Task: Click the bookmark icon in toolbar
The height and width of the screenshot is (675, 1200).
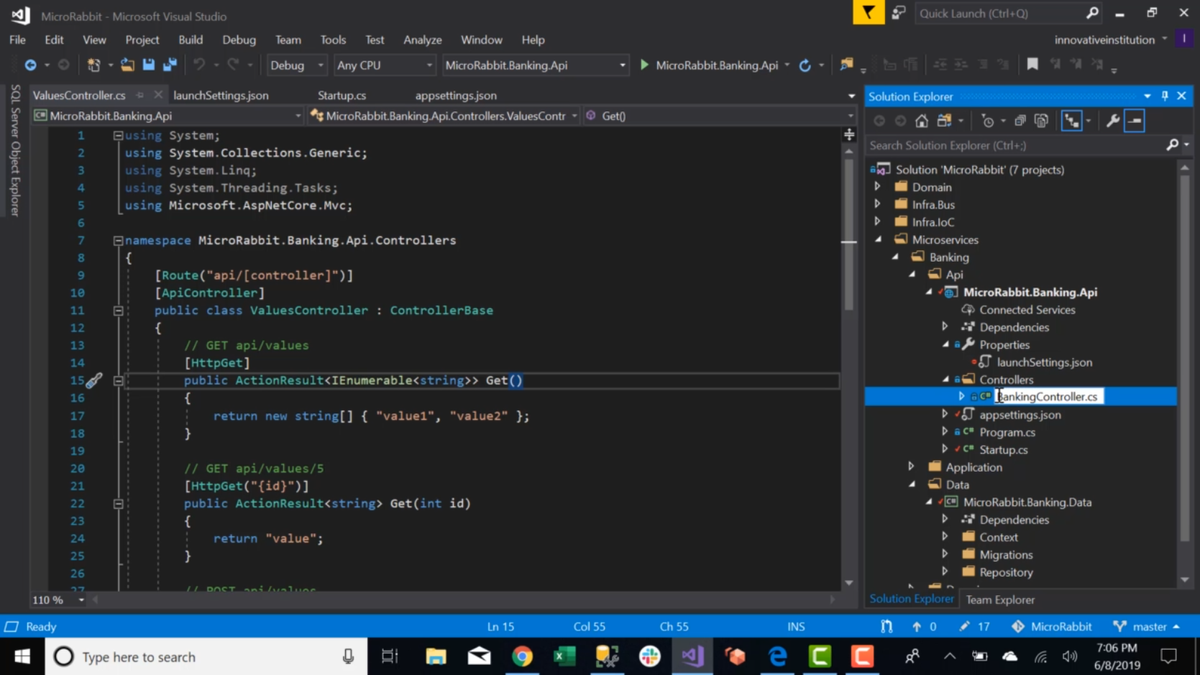Action: [1032, 65]
